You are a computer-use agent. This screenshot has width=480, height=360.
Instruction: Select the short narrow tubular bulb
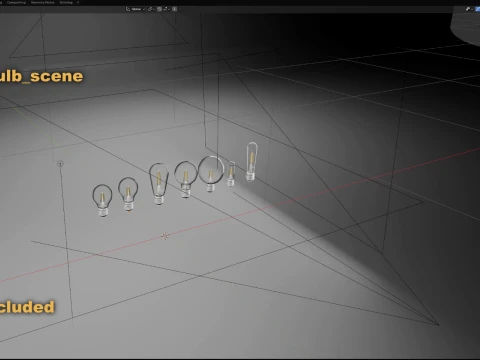(231, 173)
